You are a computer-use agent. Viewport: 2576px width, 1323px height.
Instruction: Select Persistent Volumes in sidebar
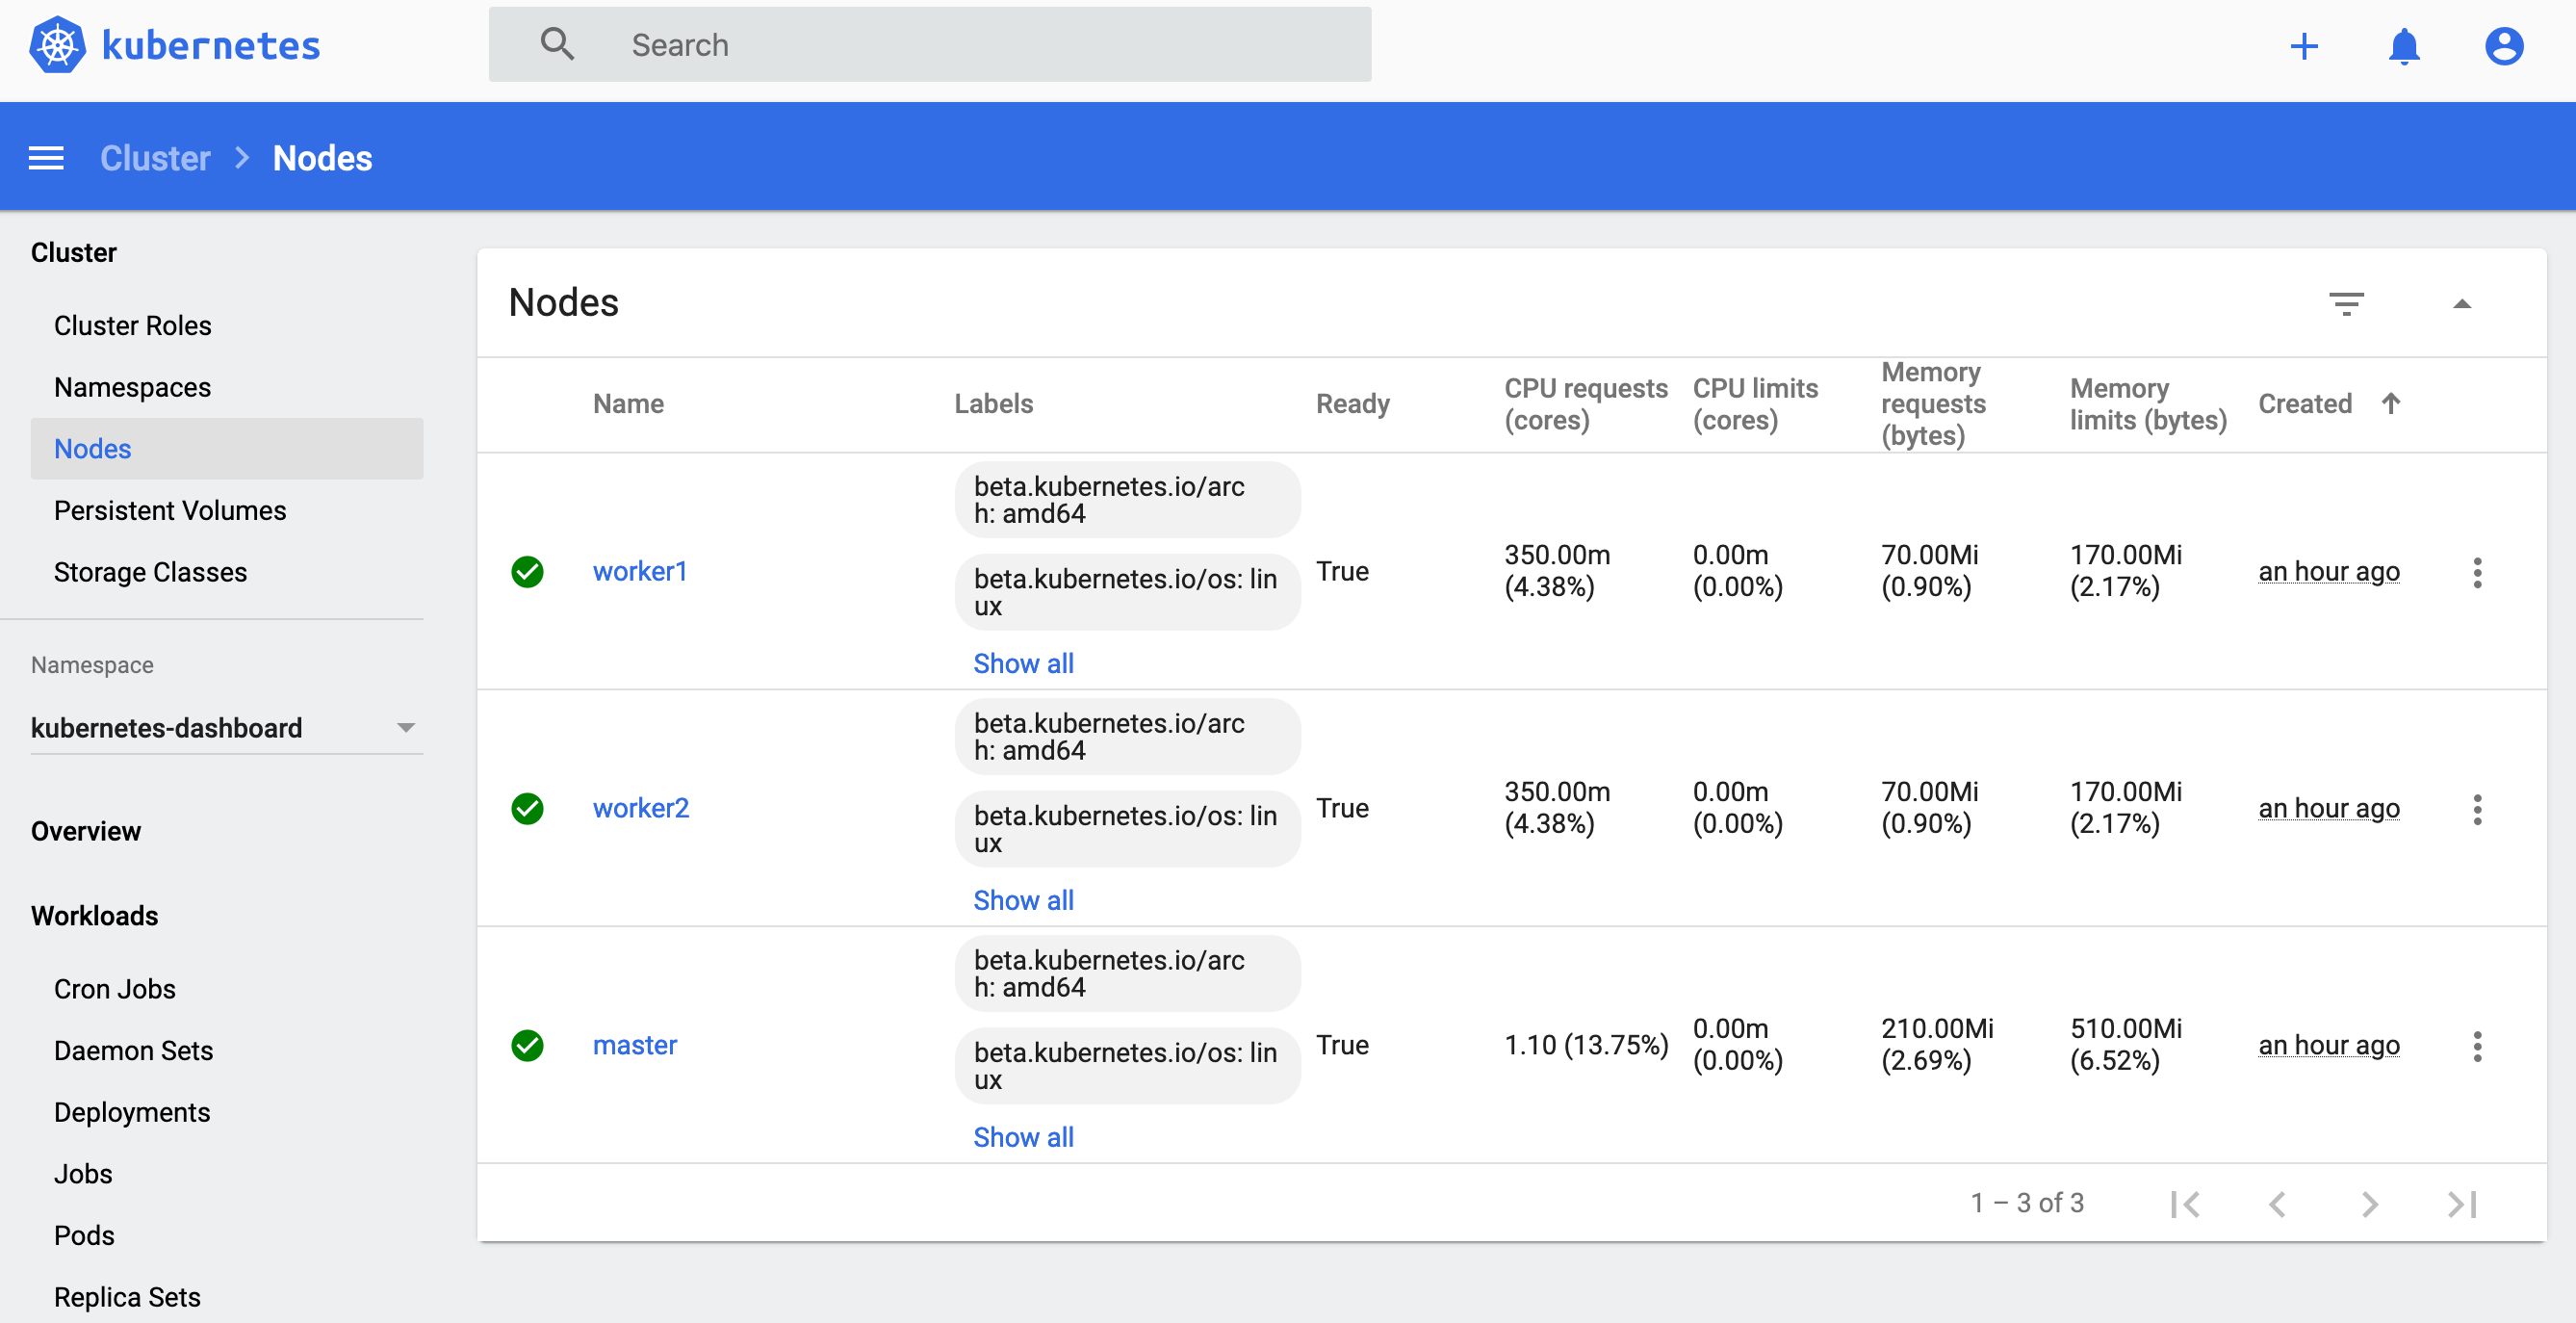tap(169, 510)
